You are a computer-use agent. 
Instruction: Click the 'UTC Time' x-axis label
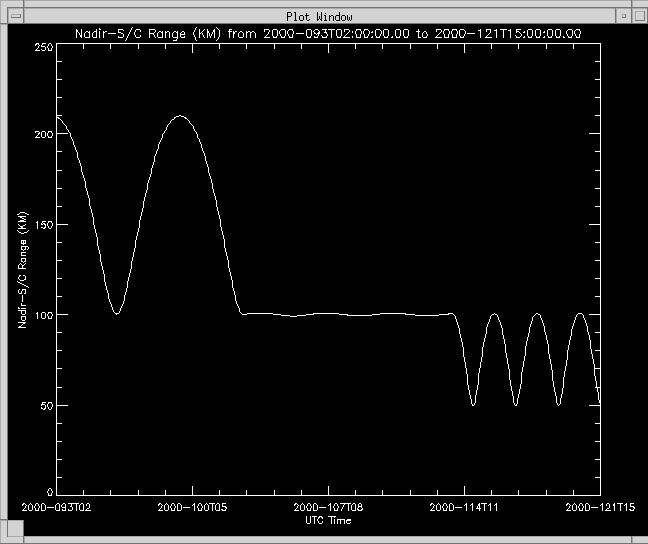pos(328,521)
